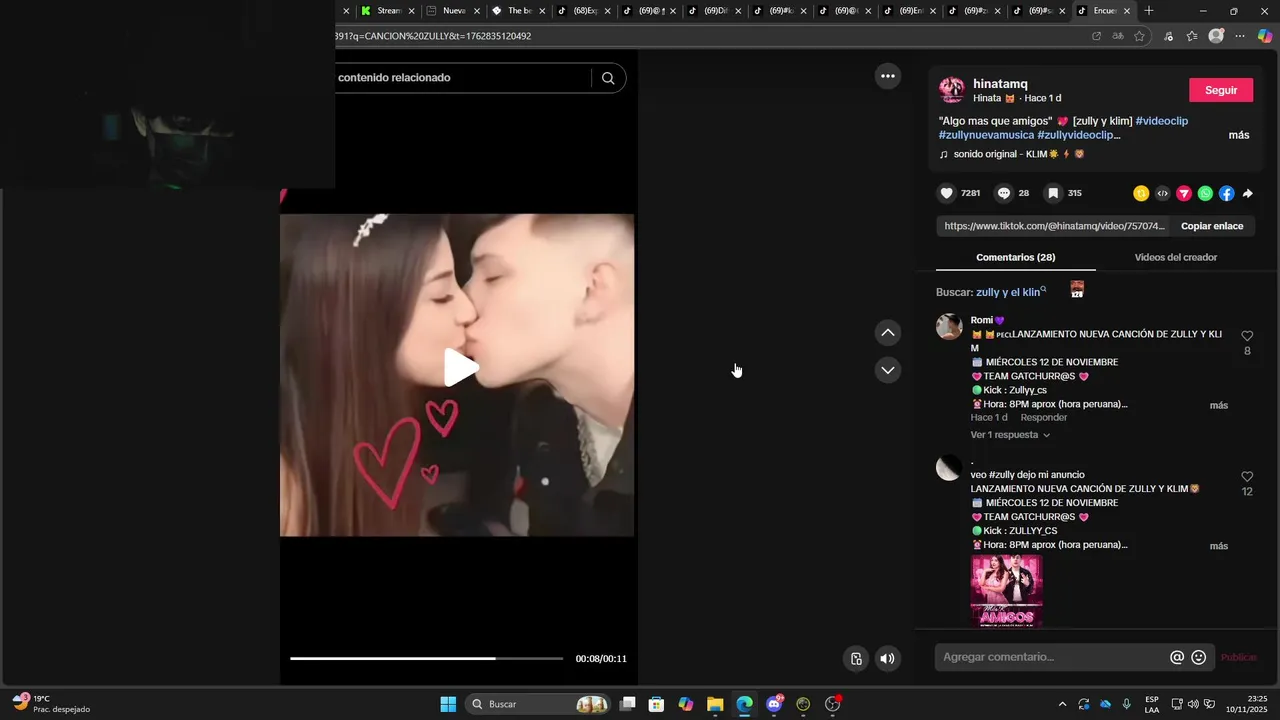Switch to the Comentarios (28) tab
1280x720 pixels.
click(1016, 257)
